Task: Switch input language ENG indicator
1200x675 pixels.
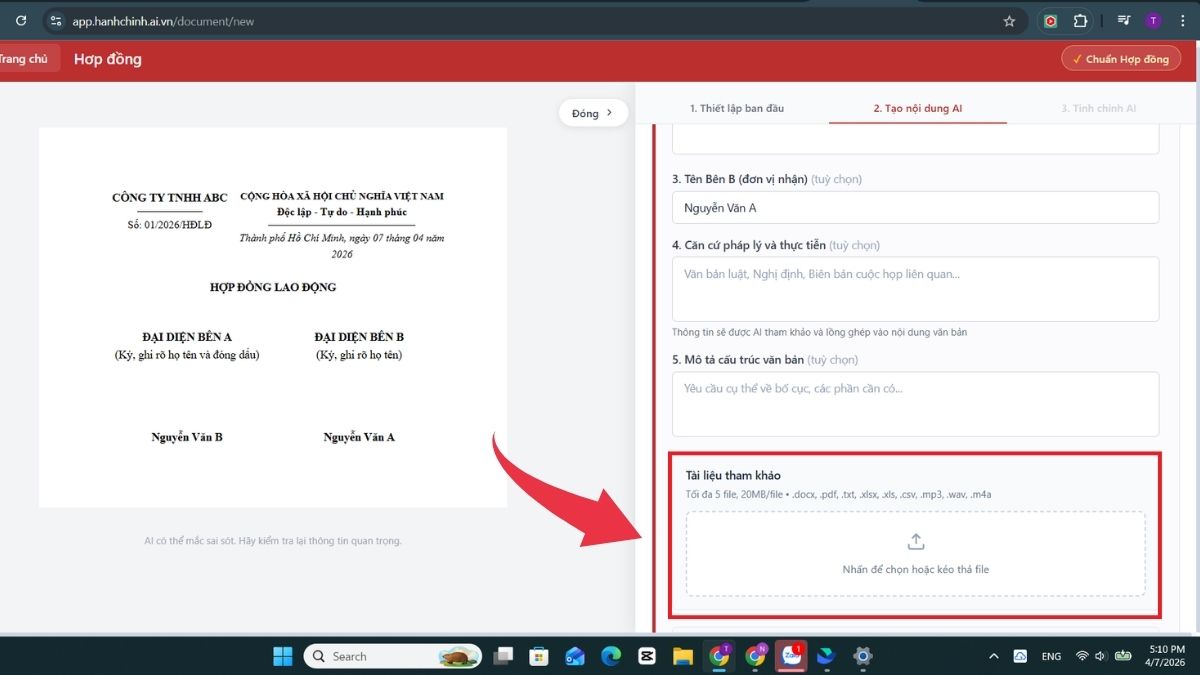Action: click(x=1051, y=656)
